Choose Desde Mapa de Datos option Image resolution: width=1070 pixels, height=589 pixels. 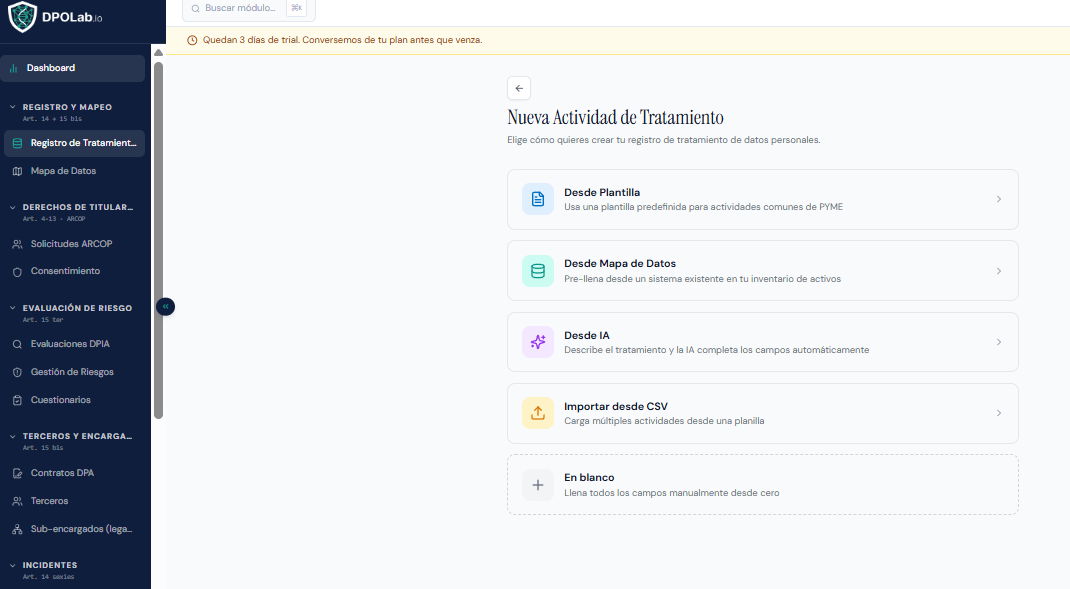762,271
